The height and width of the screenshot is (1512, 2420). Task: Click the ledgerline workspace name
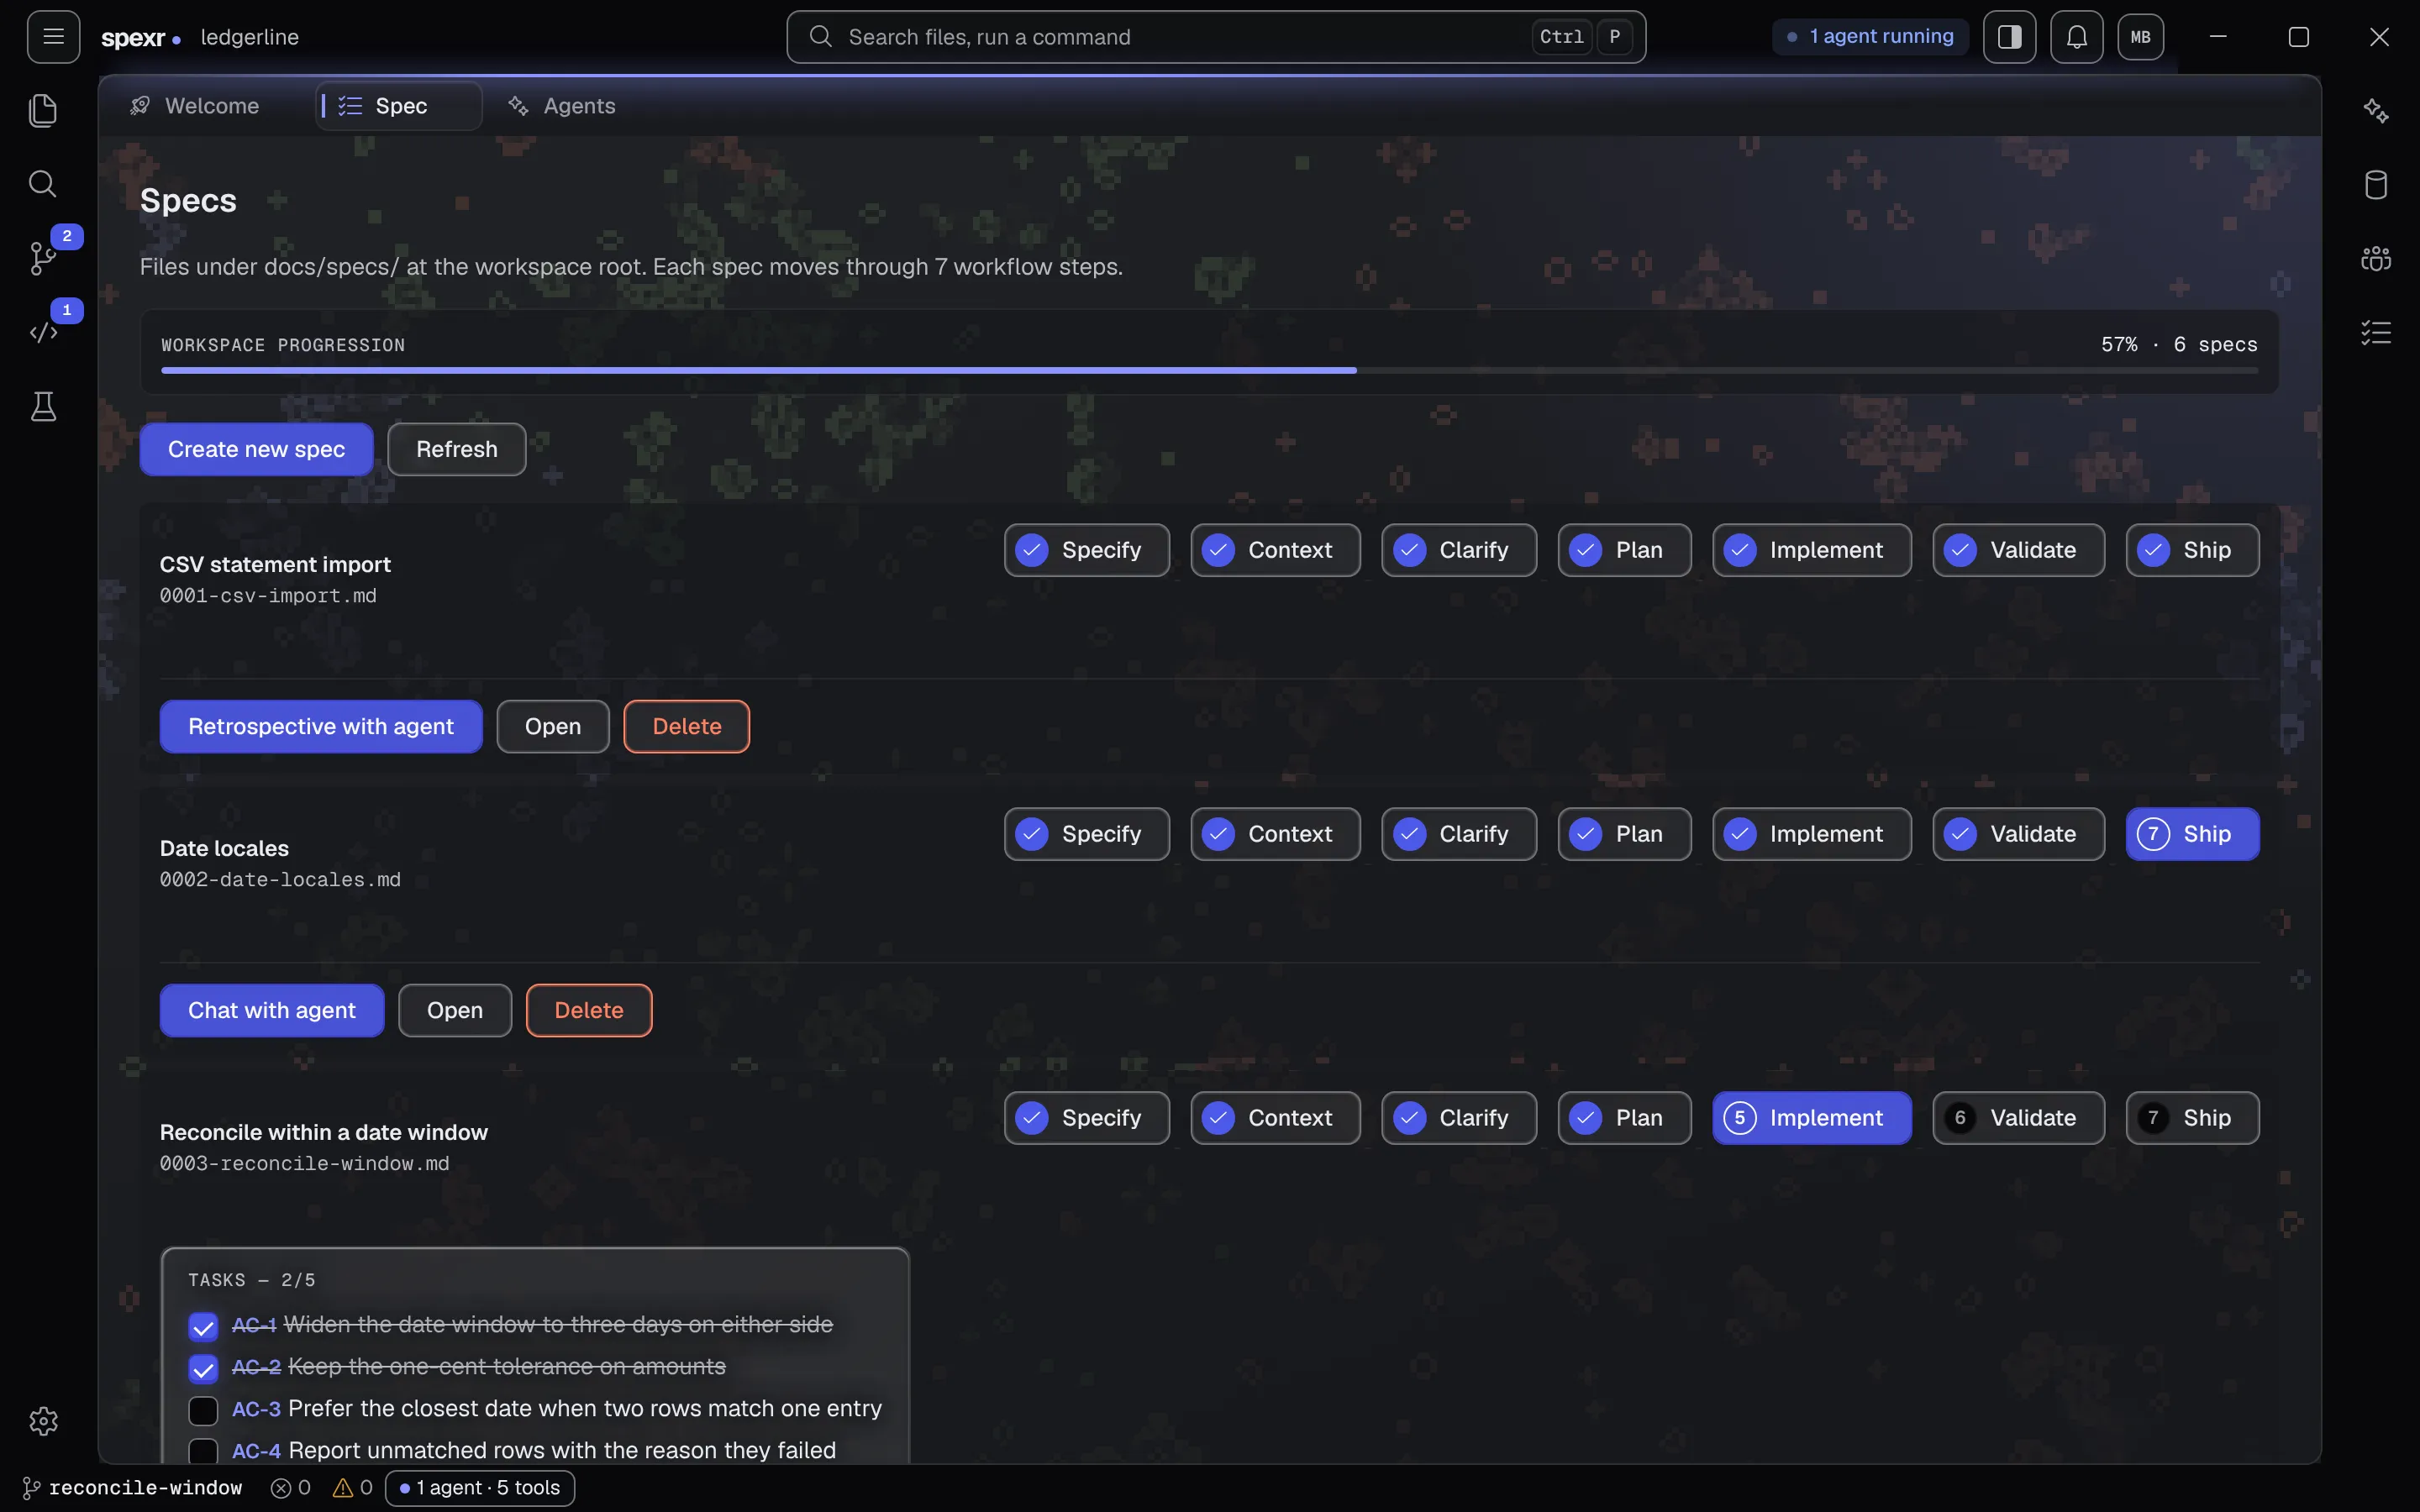[x=249, y=37]
